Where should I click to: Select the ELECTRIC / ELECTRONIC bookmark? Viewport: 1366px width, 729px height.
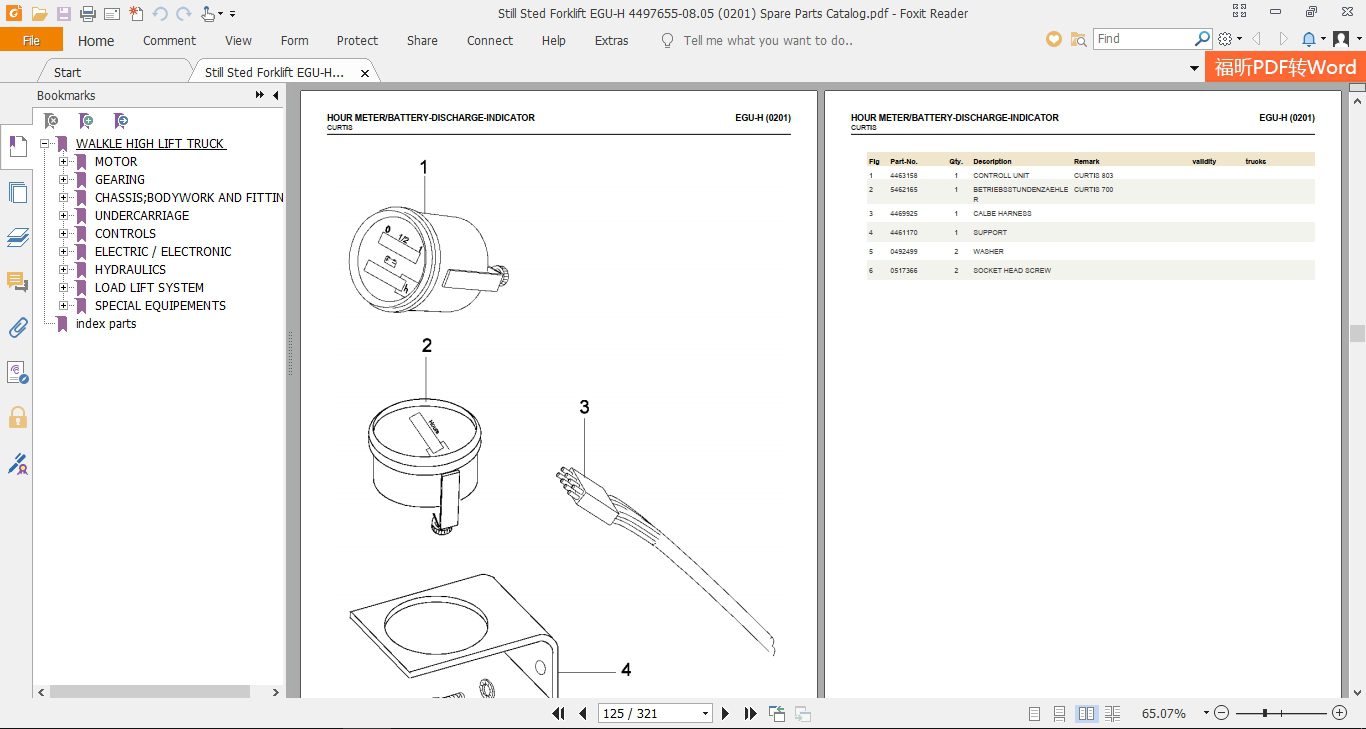(x=163, y=252)
